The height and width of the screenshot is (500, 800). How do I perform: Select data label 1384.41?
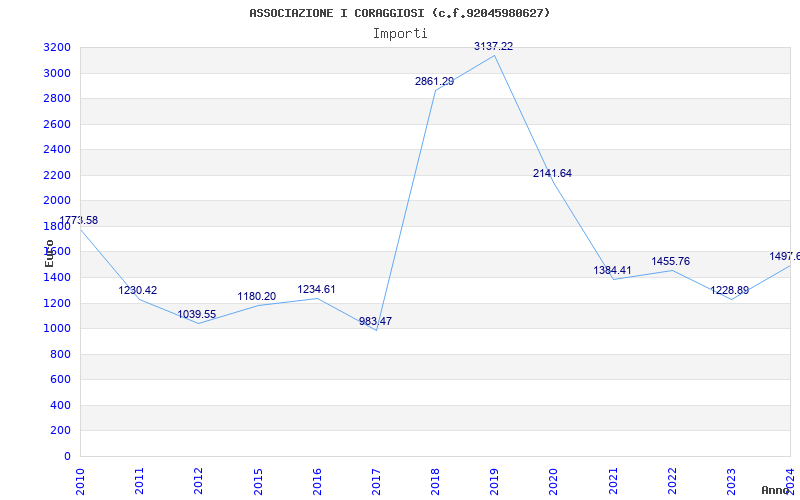pyautogui.click(x=612, y=270)
